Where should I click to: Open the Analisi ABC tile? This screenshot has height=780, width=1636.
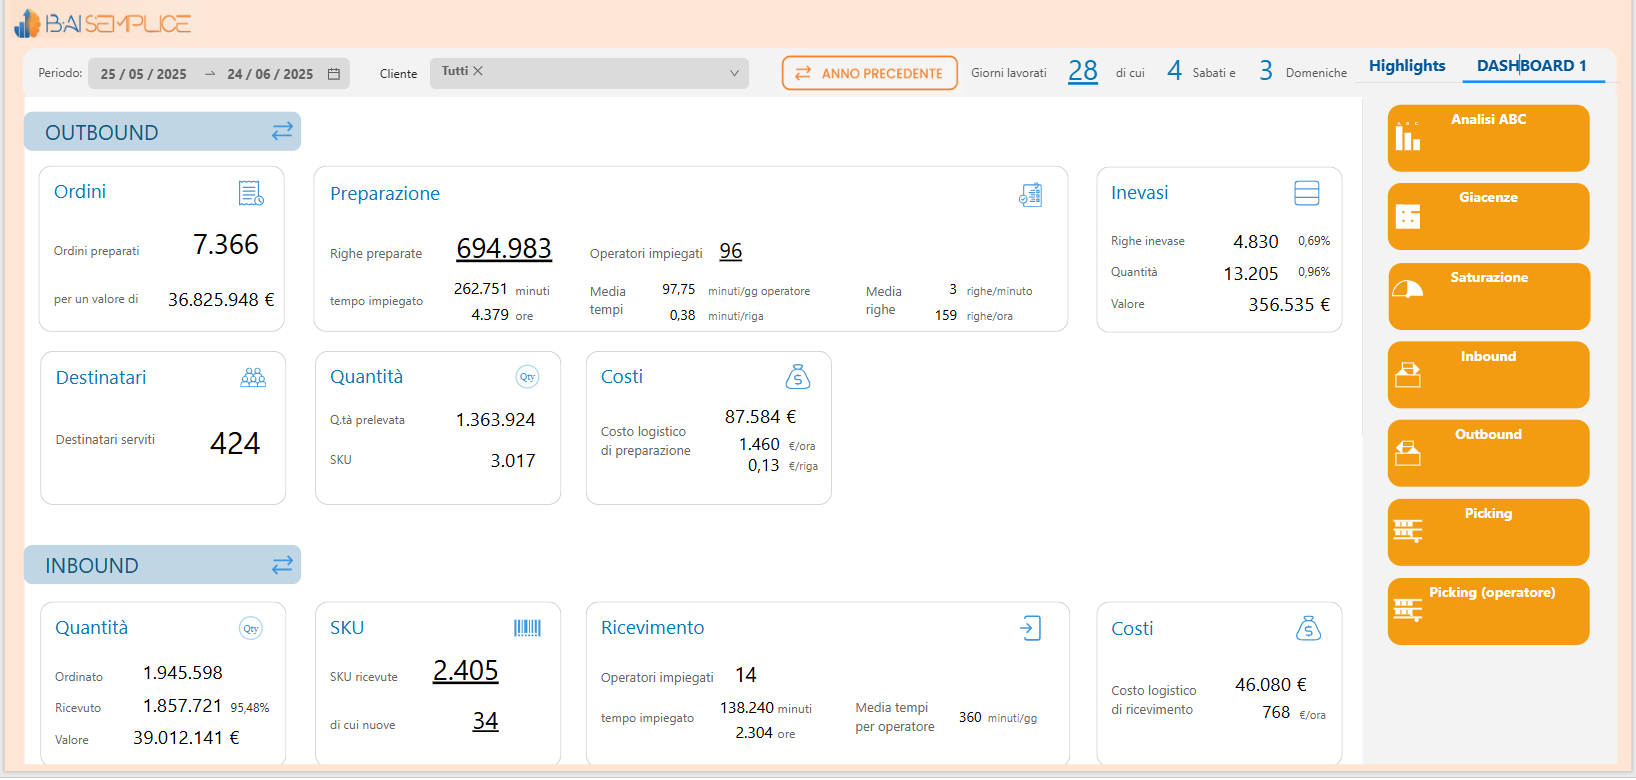click(1487, 138)
